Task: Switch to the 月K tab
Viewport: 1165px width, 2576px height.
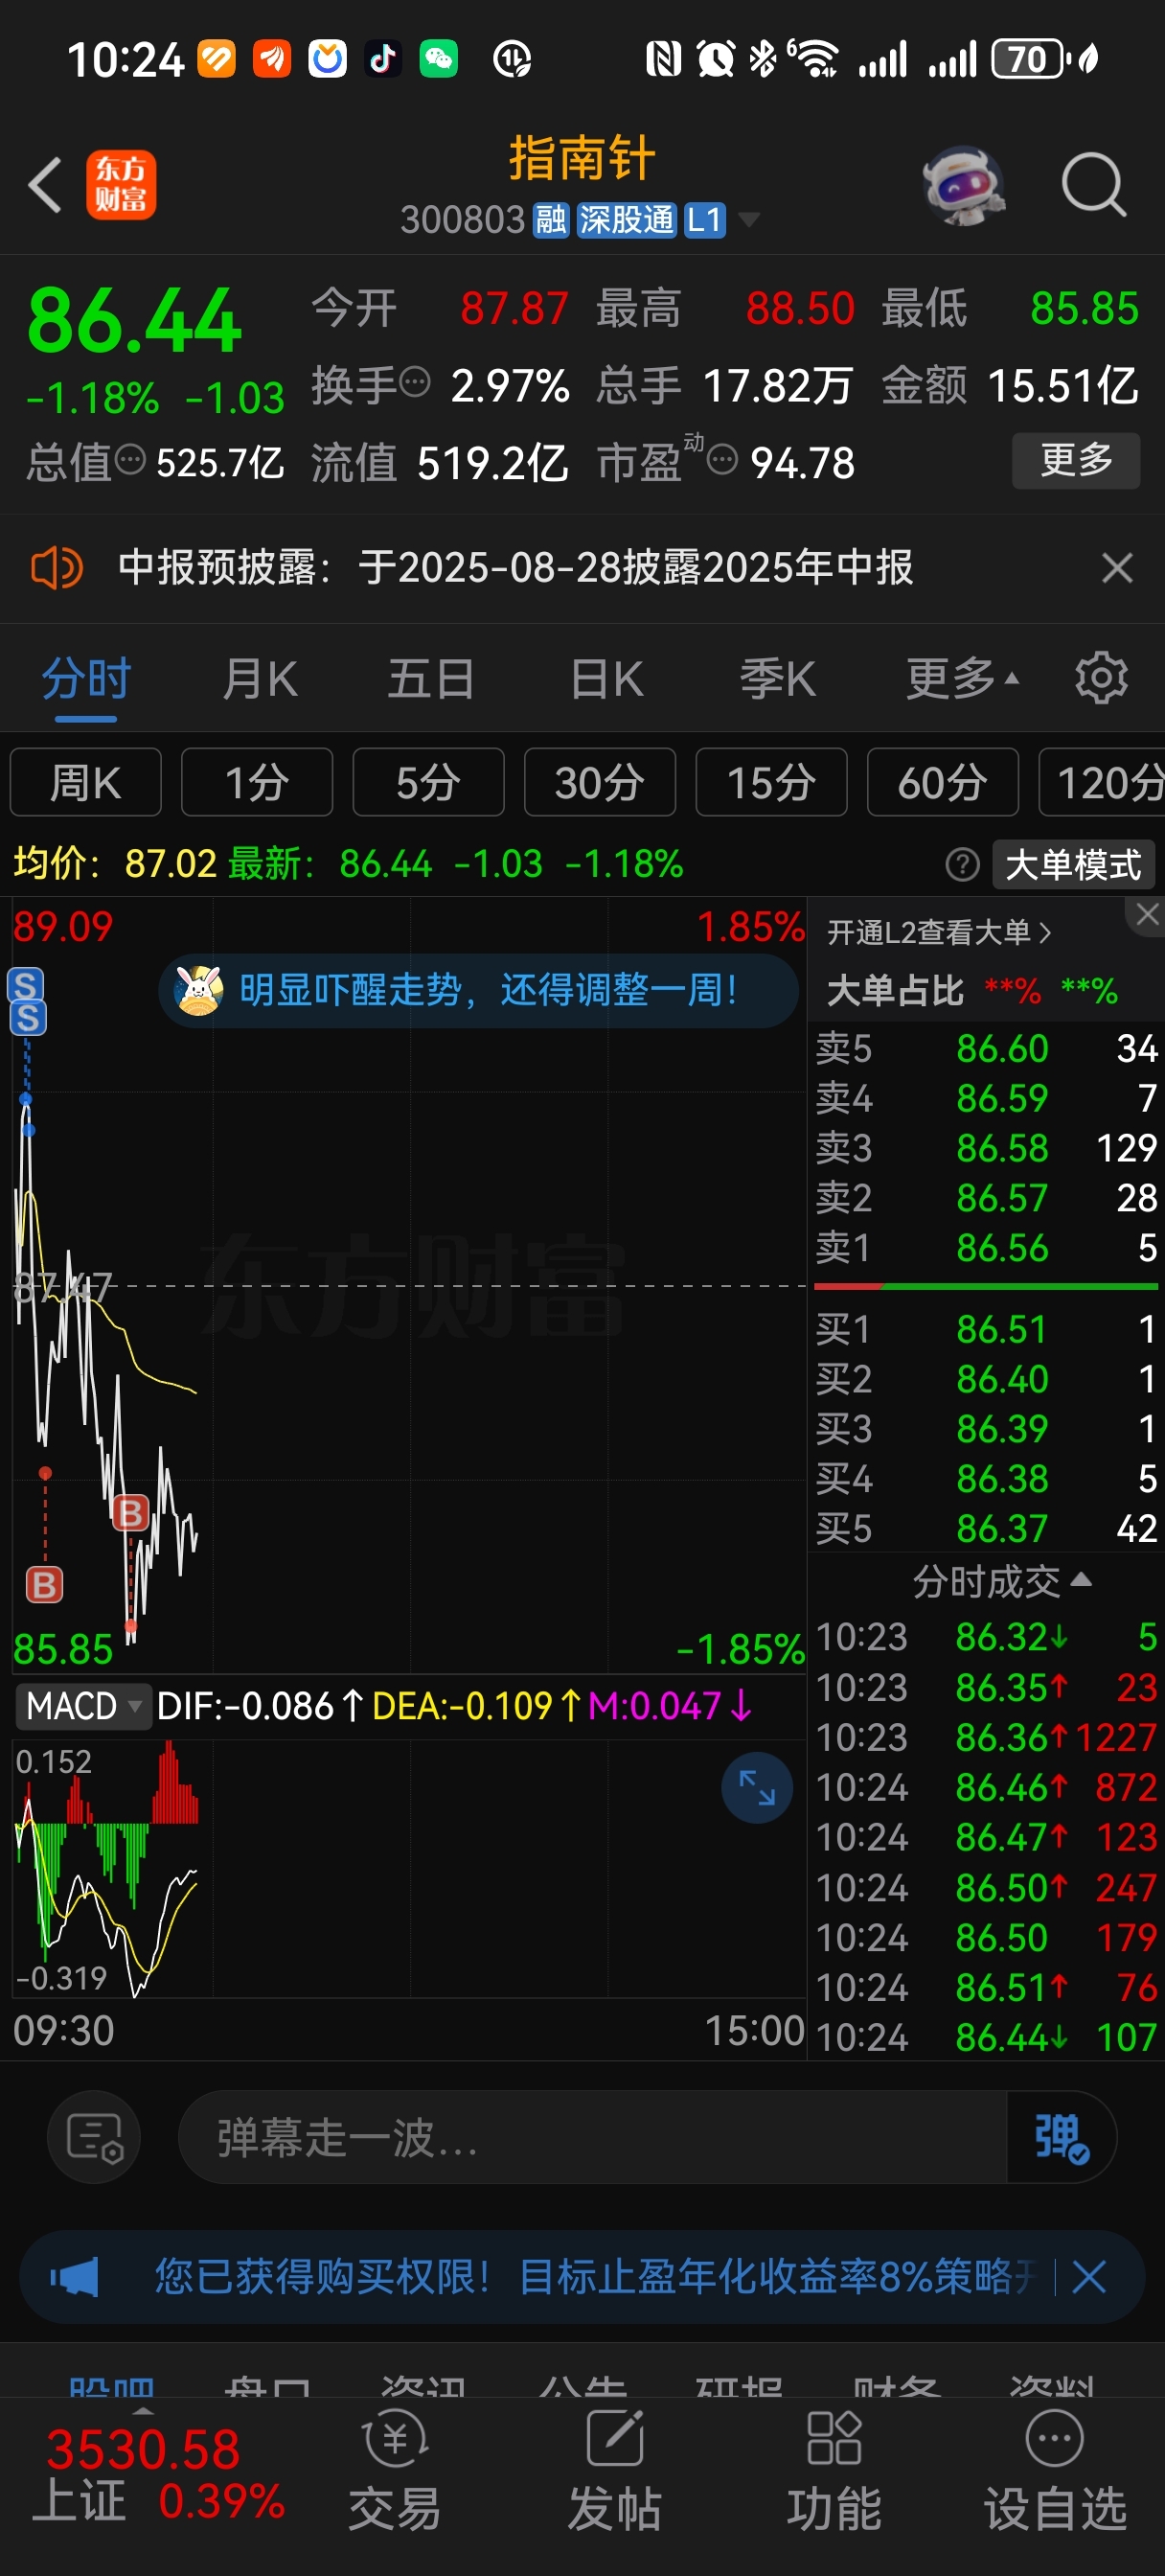Action: tap(260, 678)
